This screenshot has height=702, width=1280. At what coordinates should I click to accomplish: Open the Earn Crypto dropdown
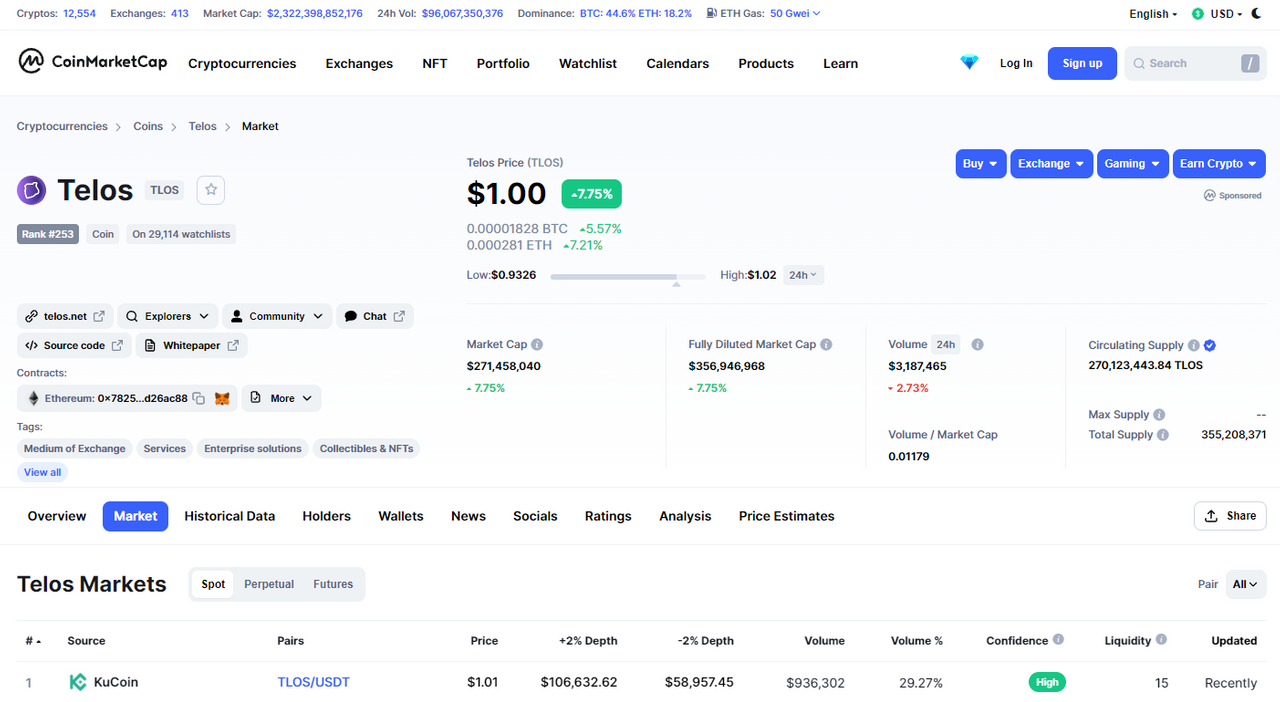click(1219, 164)
